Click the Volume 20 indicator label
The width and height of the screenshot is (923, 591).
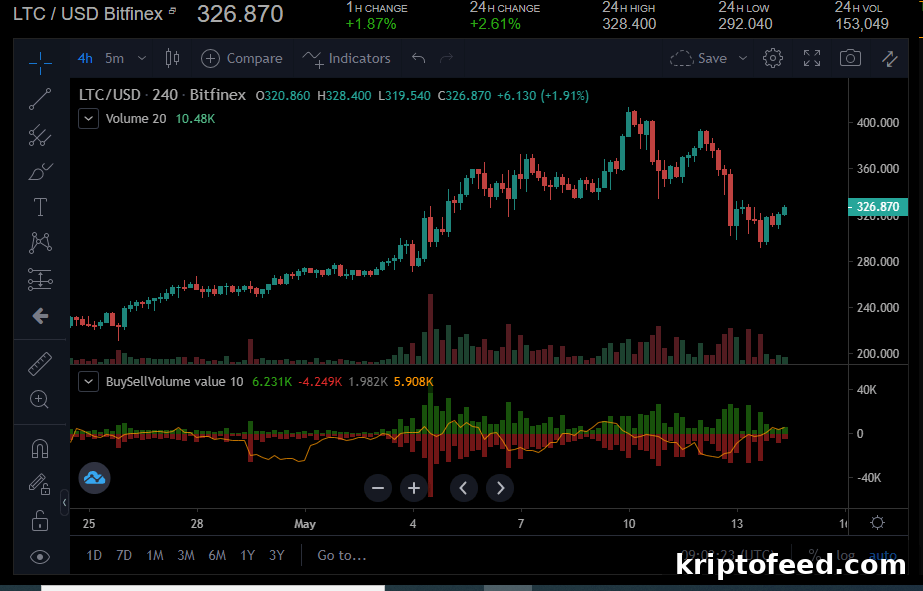(x=136, y=118)
